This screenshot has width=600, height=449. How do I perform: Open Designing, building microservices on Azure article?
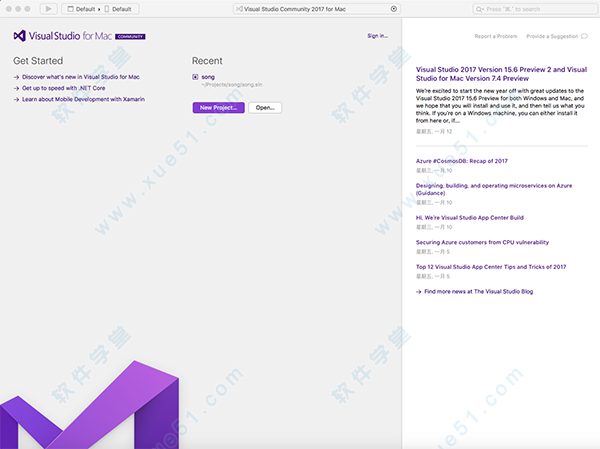click(494, 189)
